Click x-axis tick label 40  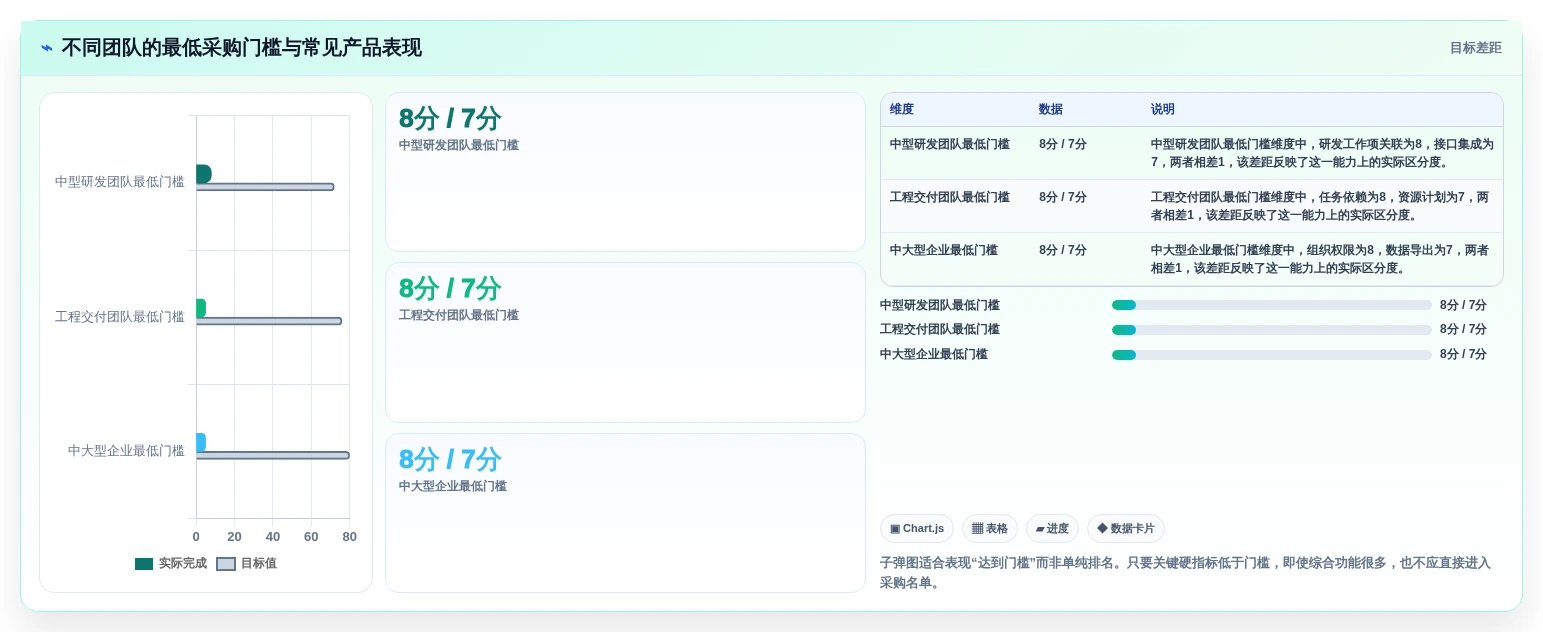coord(273,537)
